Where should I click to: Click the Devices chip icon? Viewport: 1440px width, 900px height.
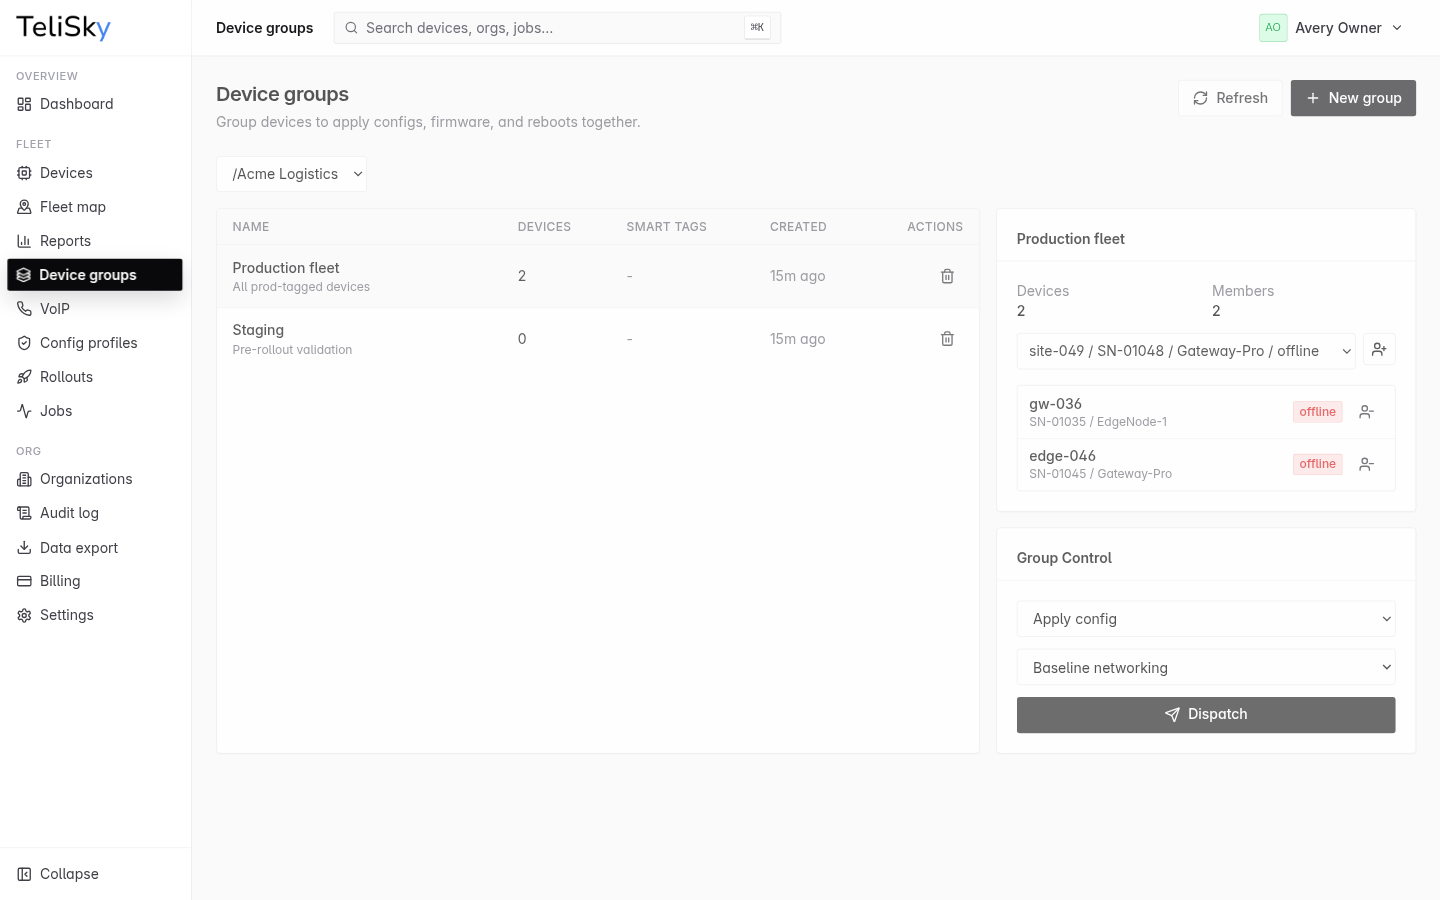[24, 173]
